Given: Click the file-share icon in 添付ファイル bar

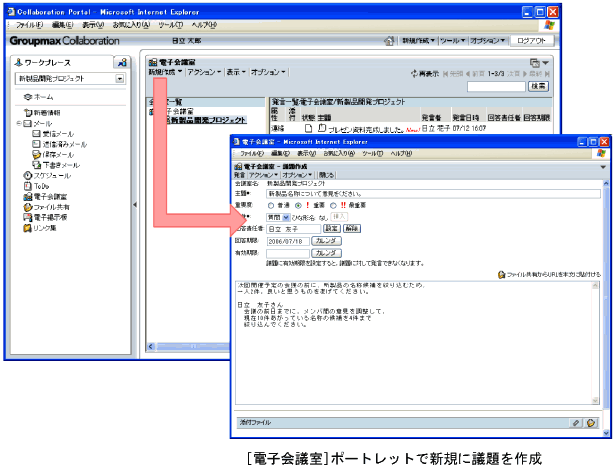Looking at the screenshot, I should pos(591,423).
